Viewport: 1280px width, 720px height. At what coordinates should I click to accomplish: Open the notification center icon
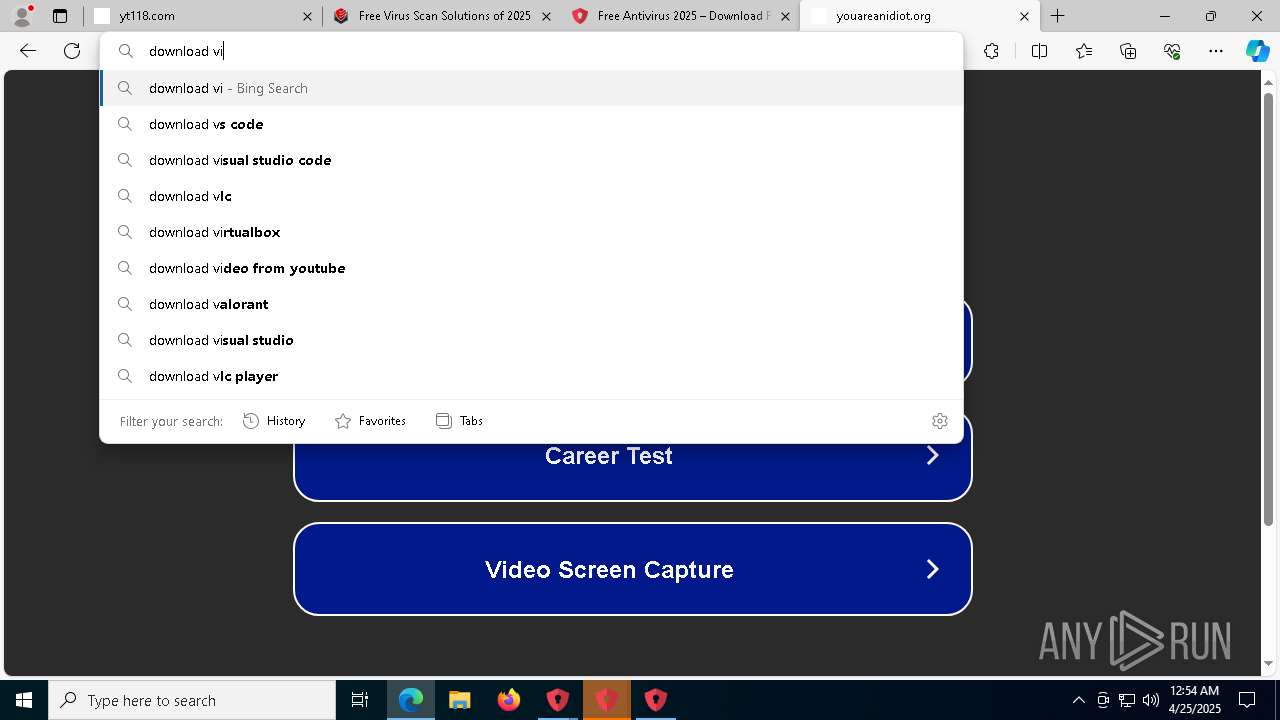click(1247, 700)
